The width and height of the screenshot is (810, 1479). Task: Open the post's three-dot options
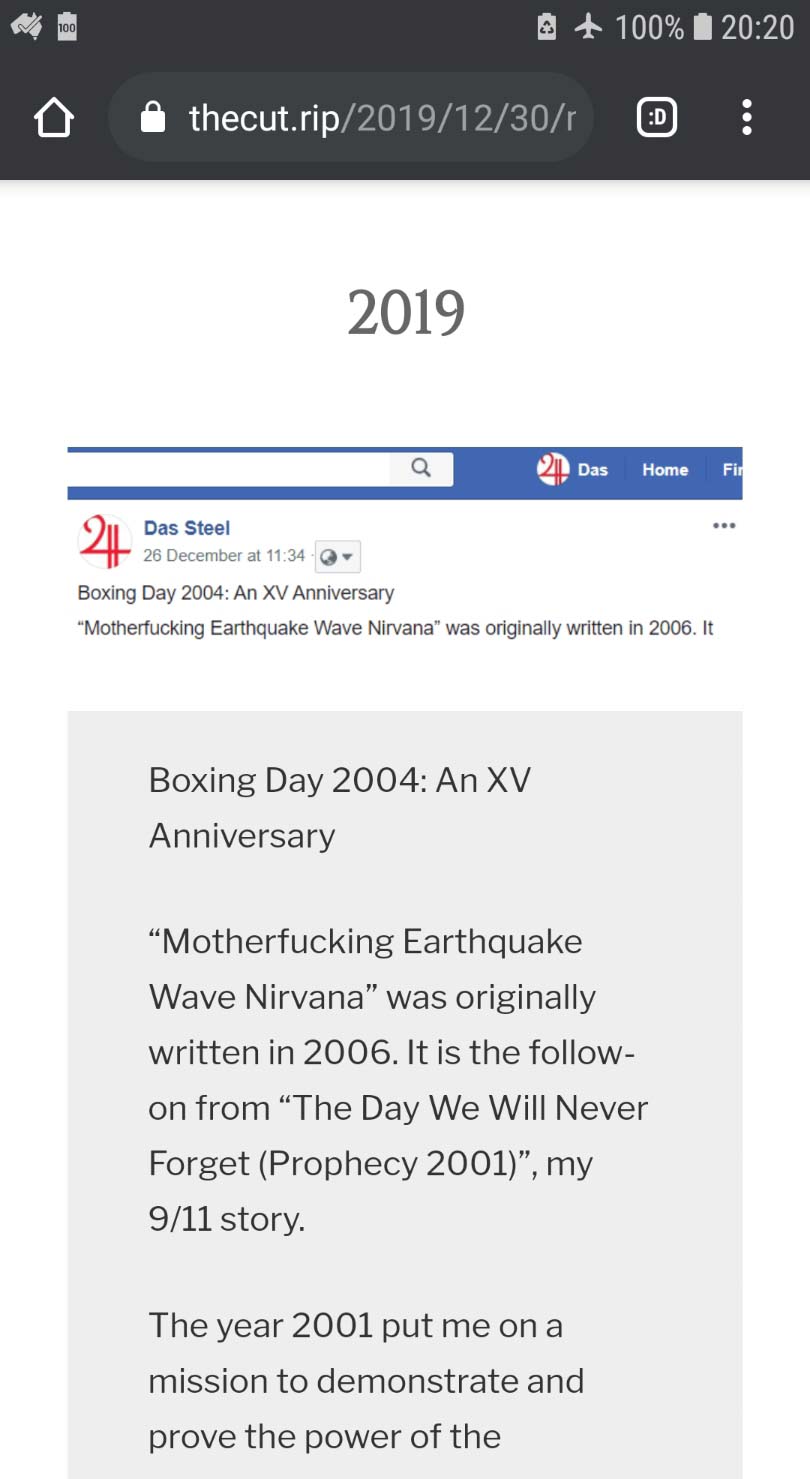point(724,526)
